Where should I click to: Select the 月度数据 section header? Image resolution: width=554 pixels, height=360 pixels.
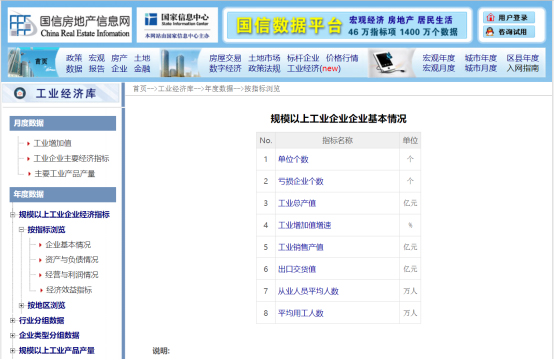(x=63, y=123)
